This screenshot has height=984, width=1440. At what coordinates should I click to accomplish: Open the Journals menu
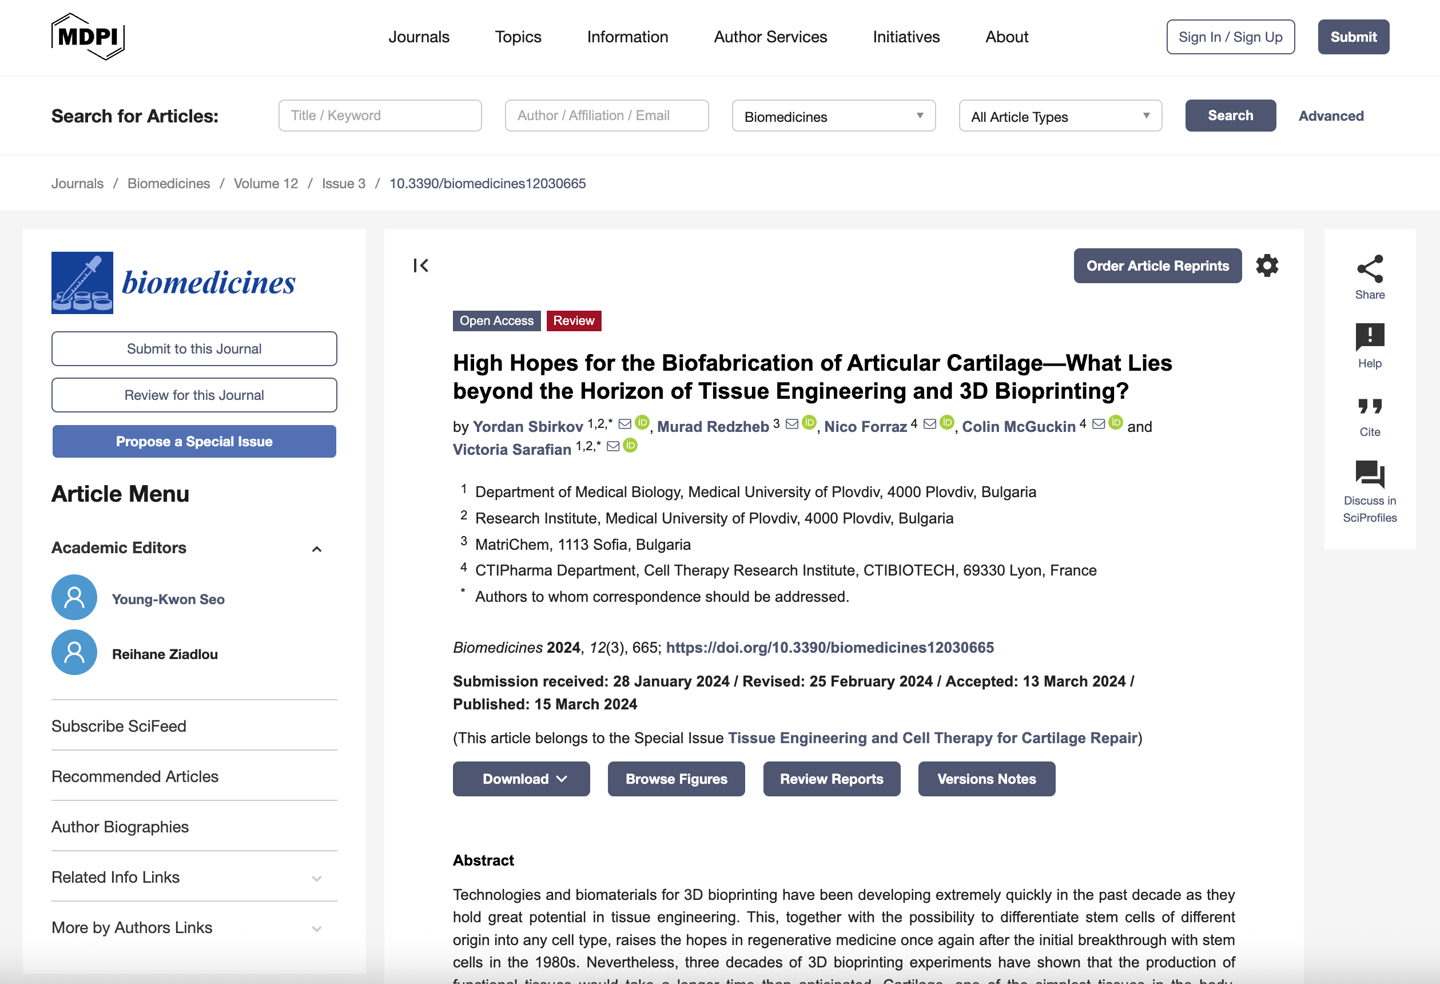point(419,37)
